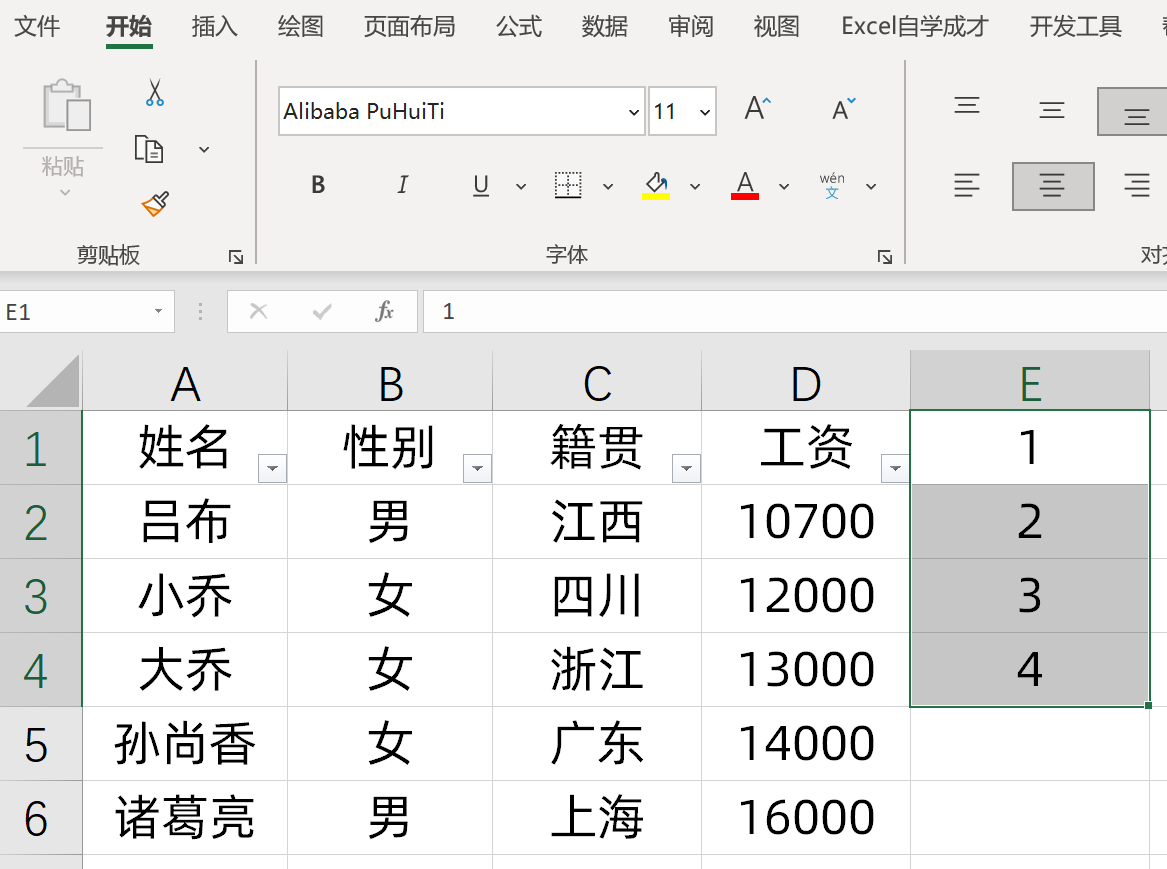Apply red font color
1167x869 pixels.
(745, 185)
